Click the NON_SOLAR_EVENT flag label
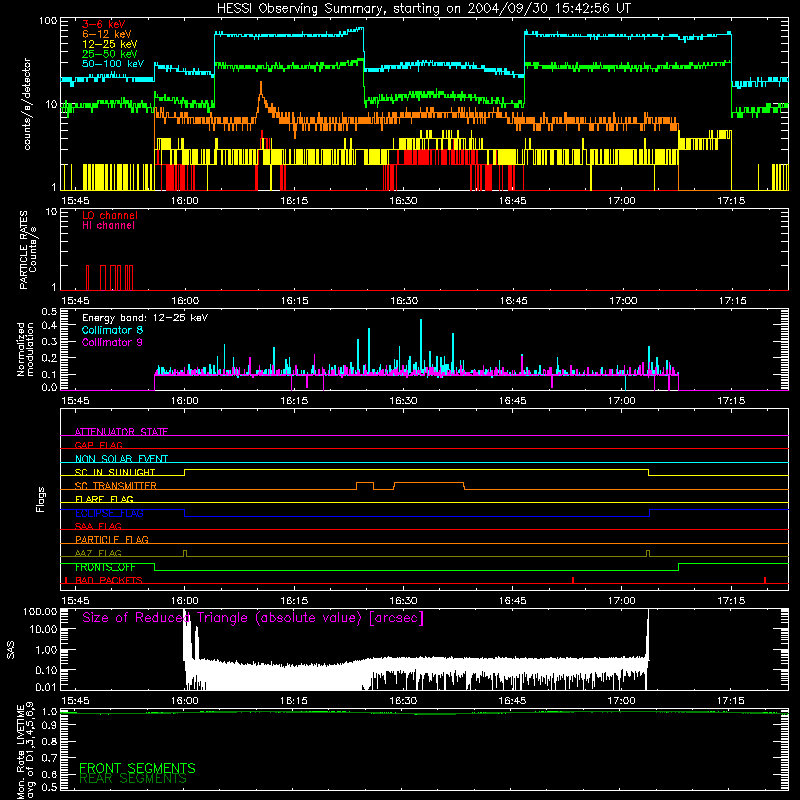 [121, 459]
